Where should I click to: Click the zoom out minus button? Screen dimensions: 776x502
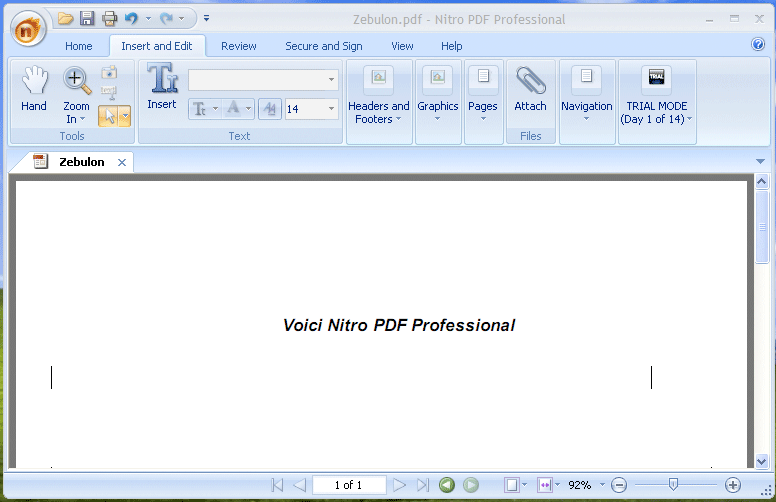pyautogui.click(x=619, y=485)
